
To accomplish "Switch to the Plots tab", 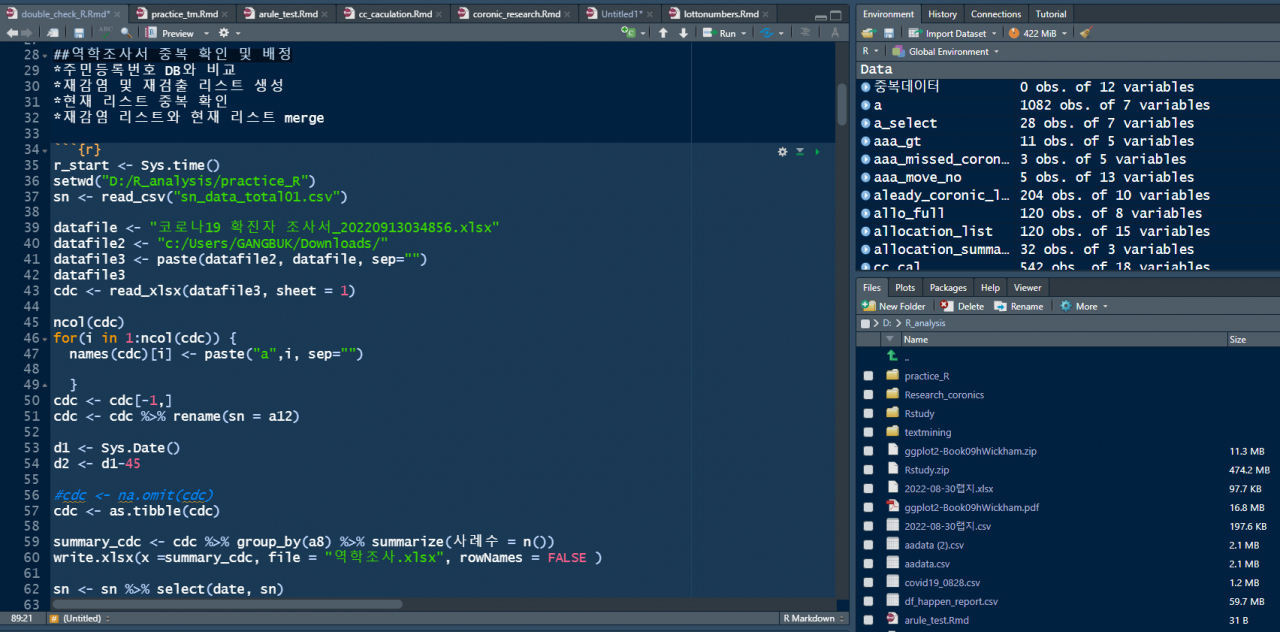I will tap(905, 287).
